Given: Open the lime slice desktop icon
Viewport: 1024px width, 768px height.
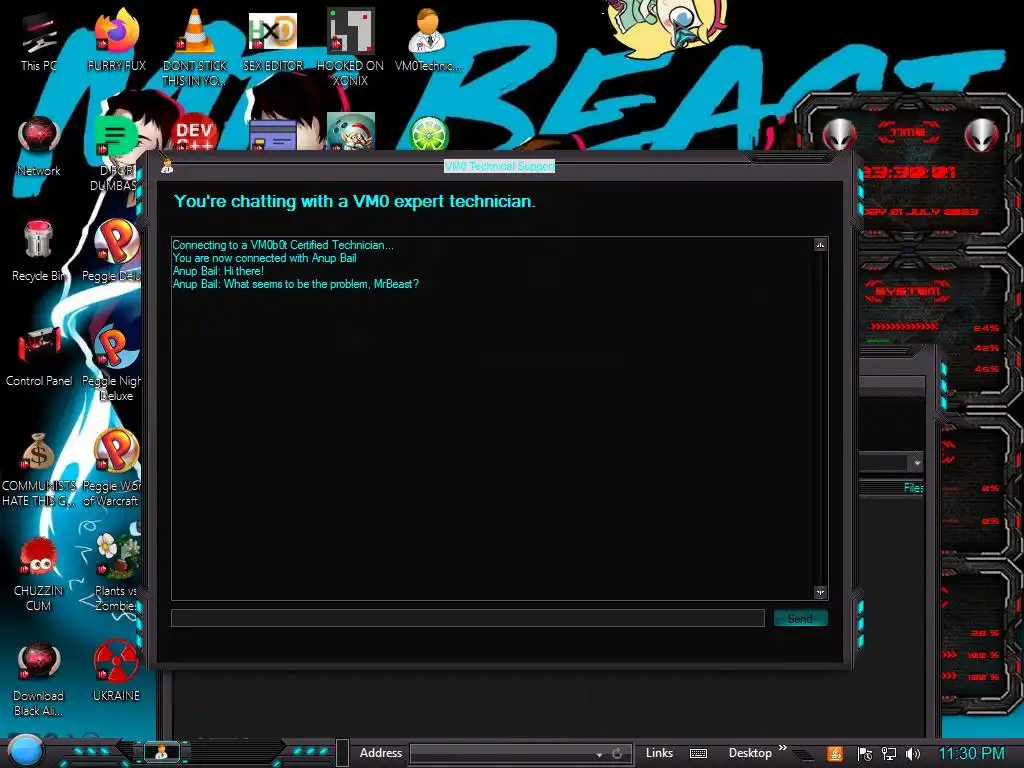Looking at the screenshot, I should [x=428, y=133].
